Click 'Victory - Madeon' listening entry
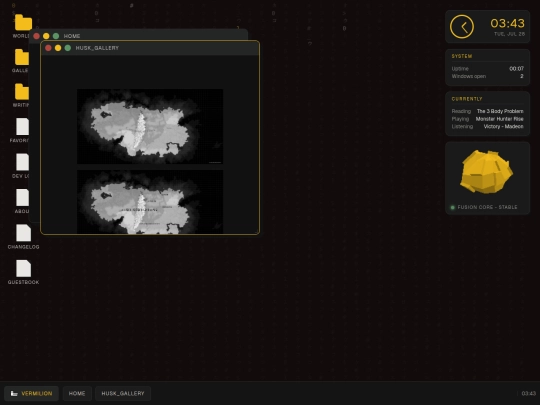The image size is (540, 405). [x=503, y=126]
